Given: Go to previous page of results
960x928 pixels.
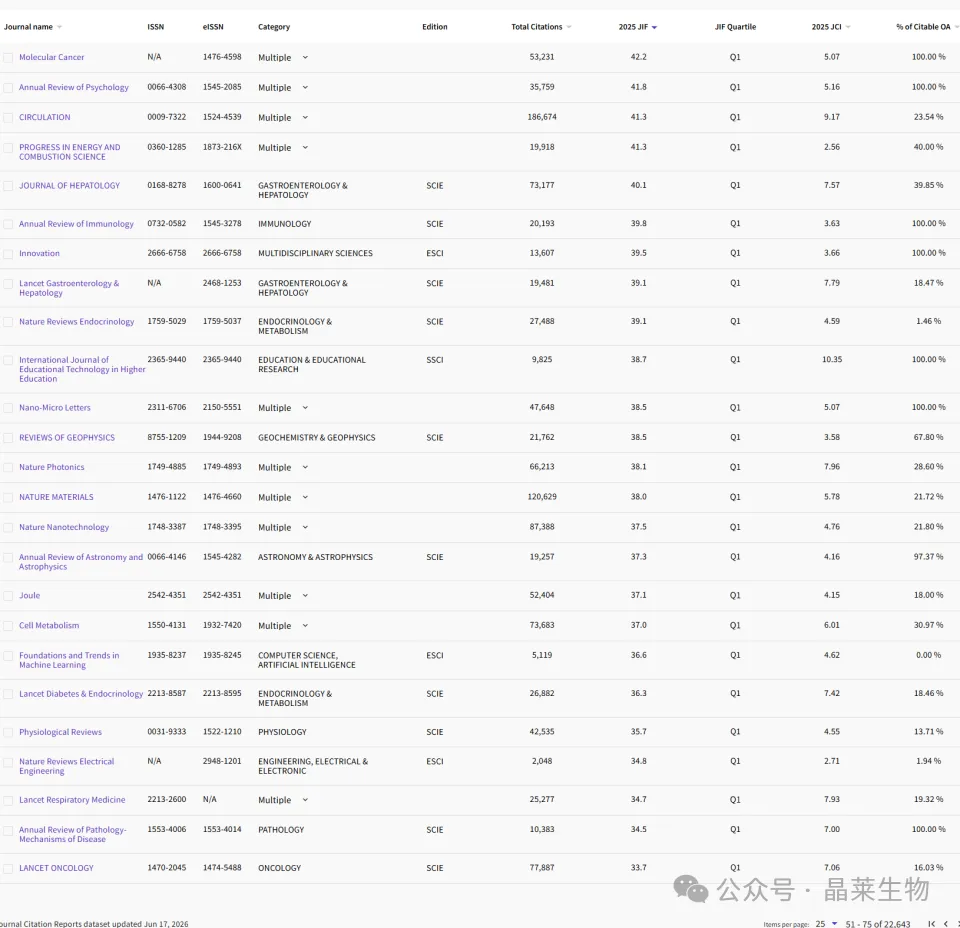Looking at the screenshot, I should (946, 924).
